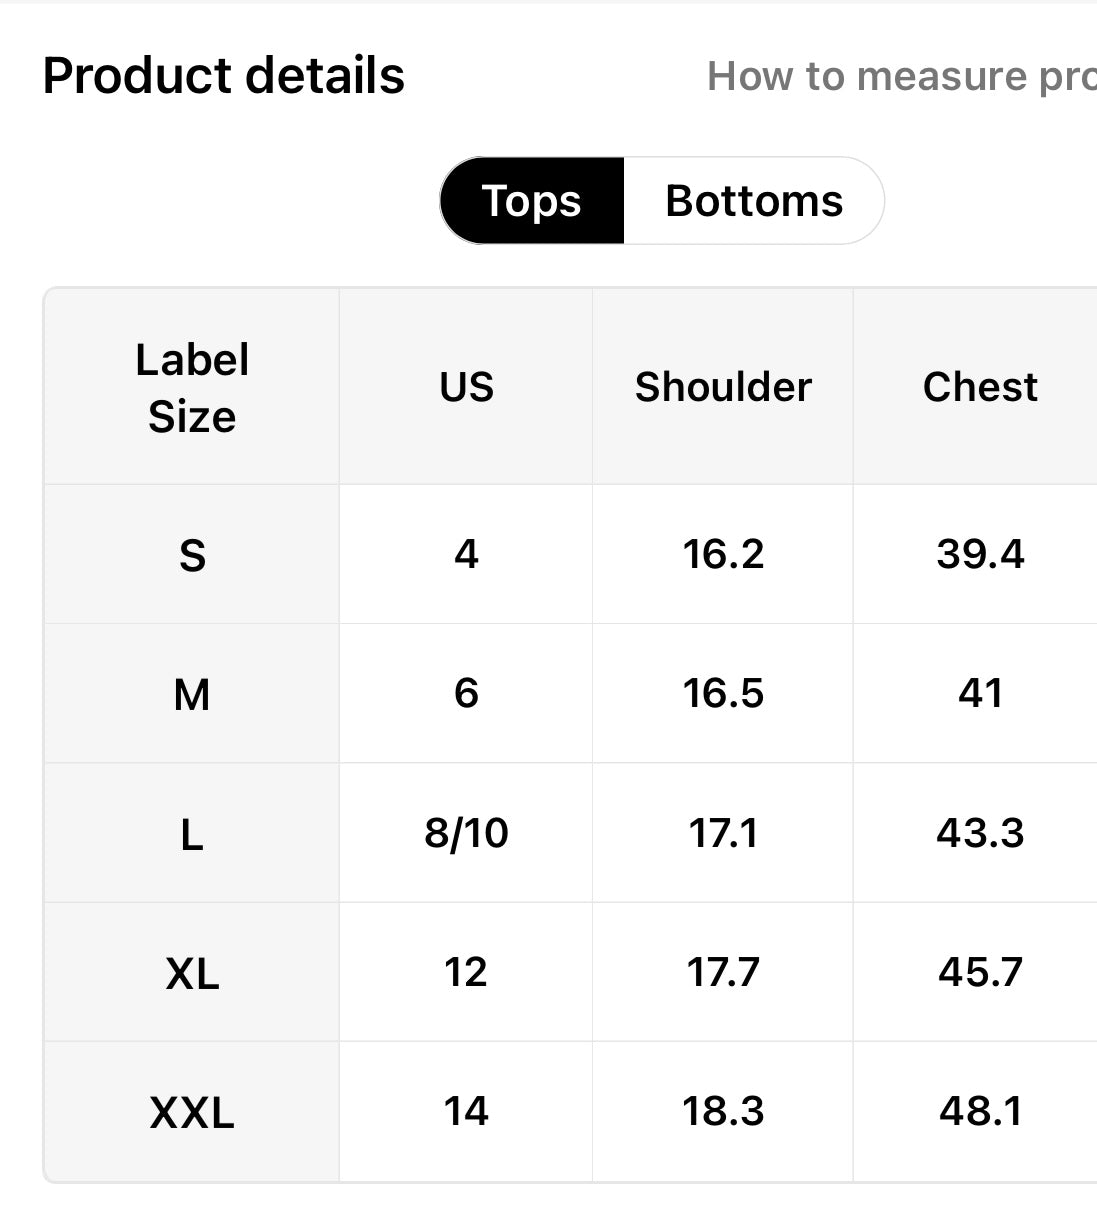Select the US column header

(x=466, y=388)
